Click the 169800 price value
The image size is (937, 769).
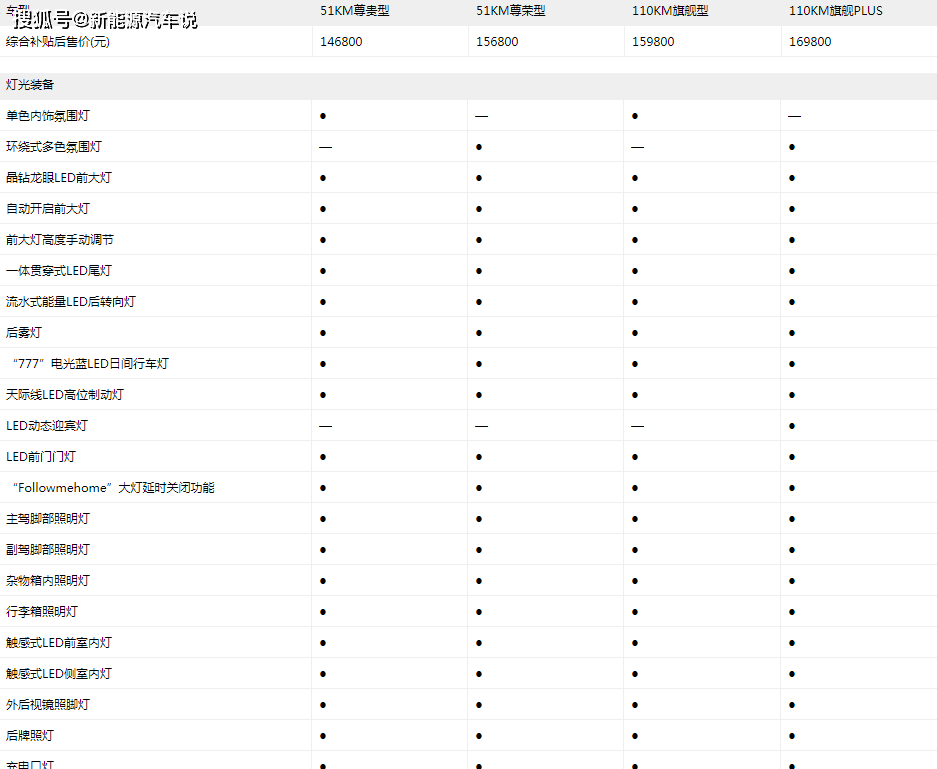[810, 42]
